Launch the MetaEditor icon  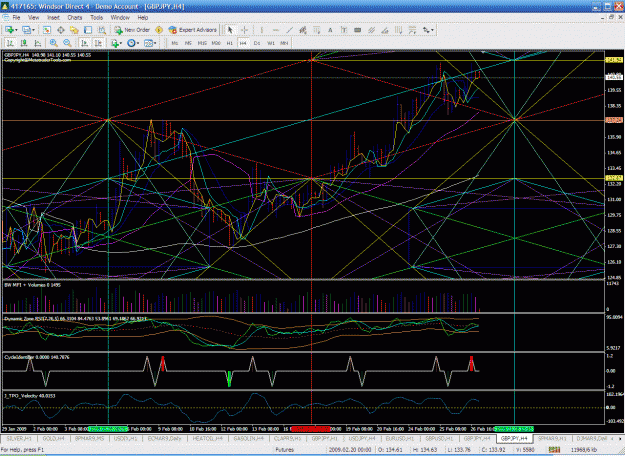(x=159, y=30)
